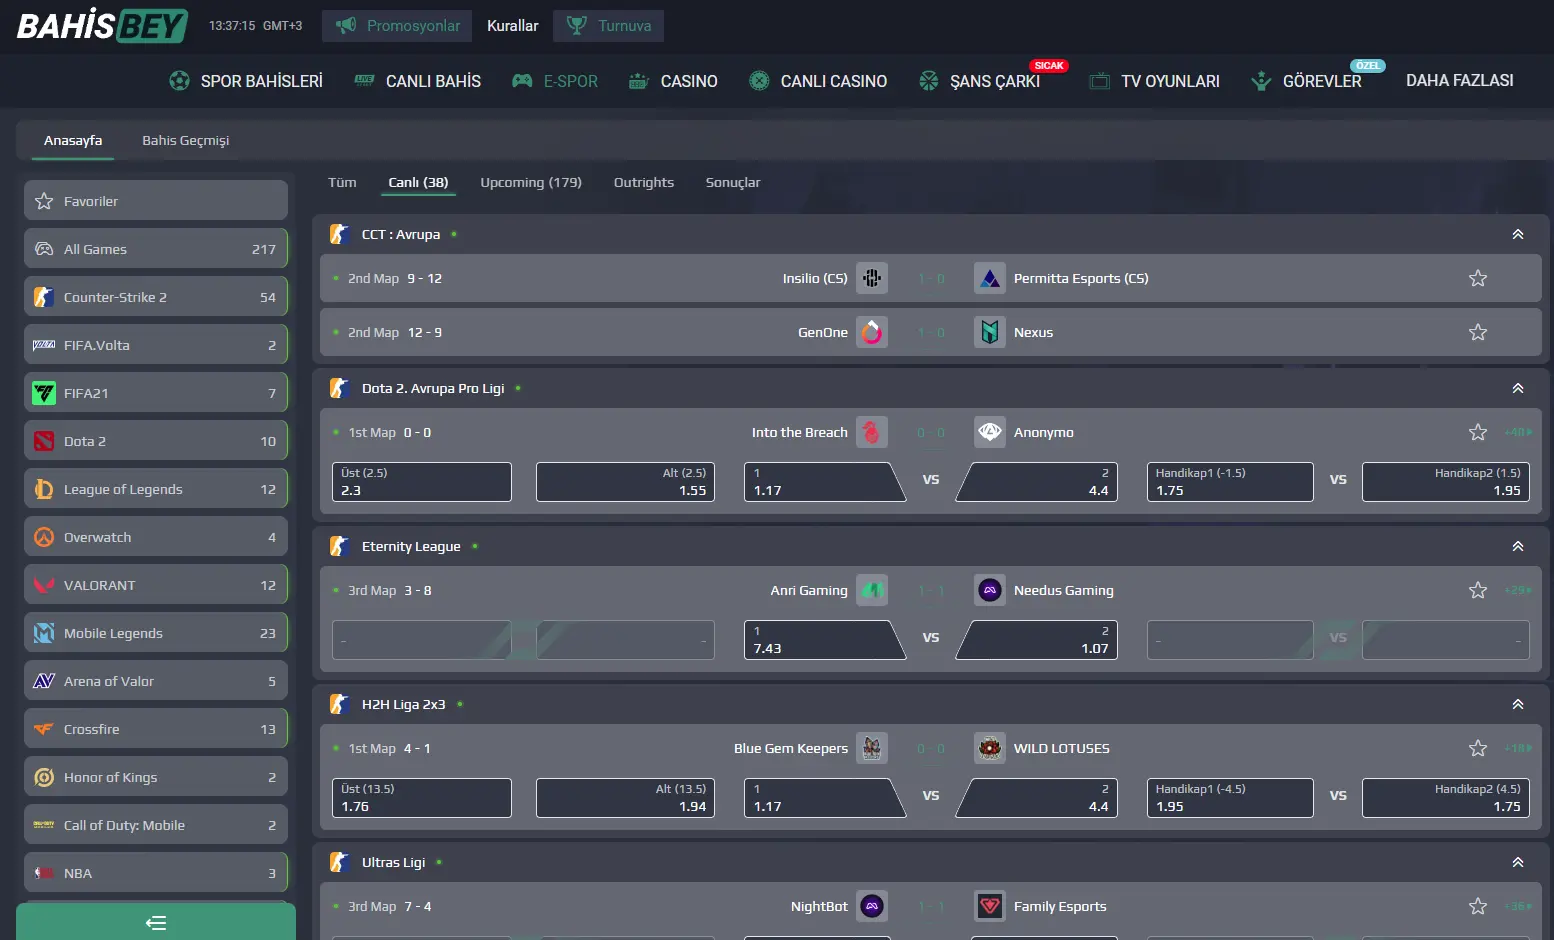Screen dimensions: 1554x940
Task: Click Overwatch sidebar icon
Action: tap(44, 537)
